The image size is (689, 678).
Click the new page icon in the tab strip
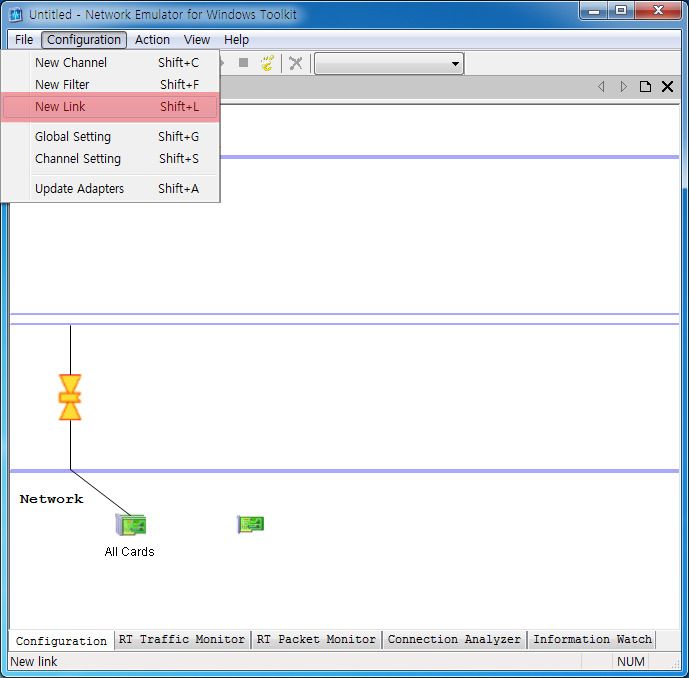pos(645,87)
